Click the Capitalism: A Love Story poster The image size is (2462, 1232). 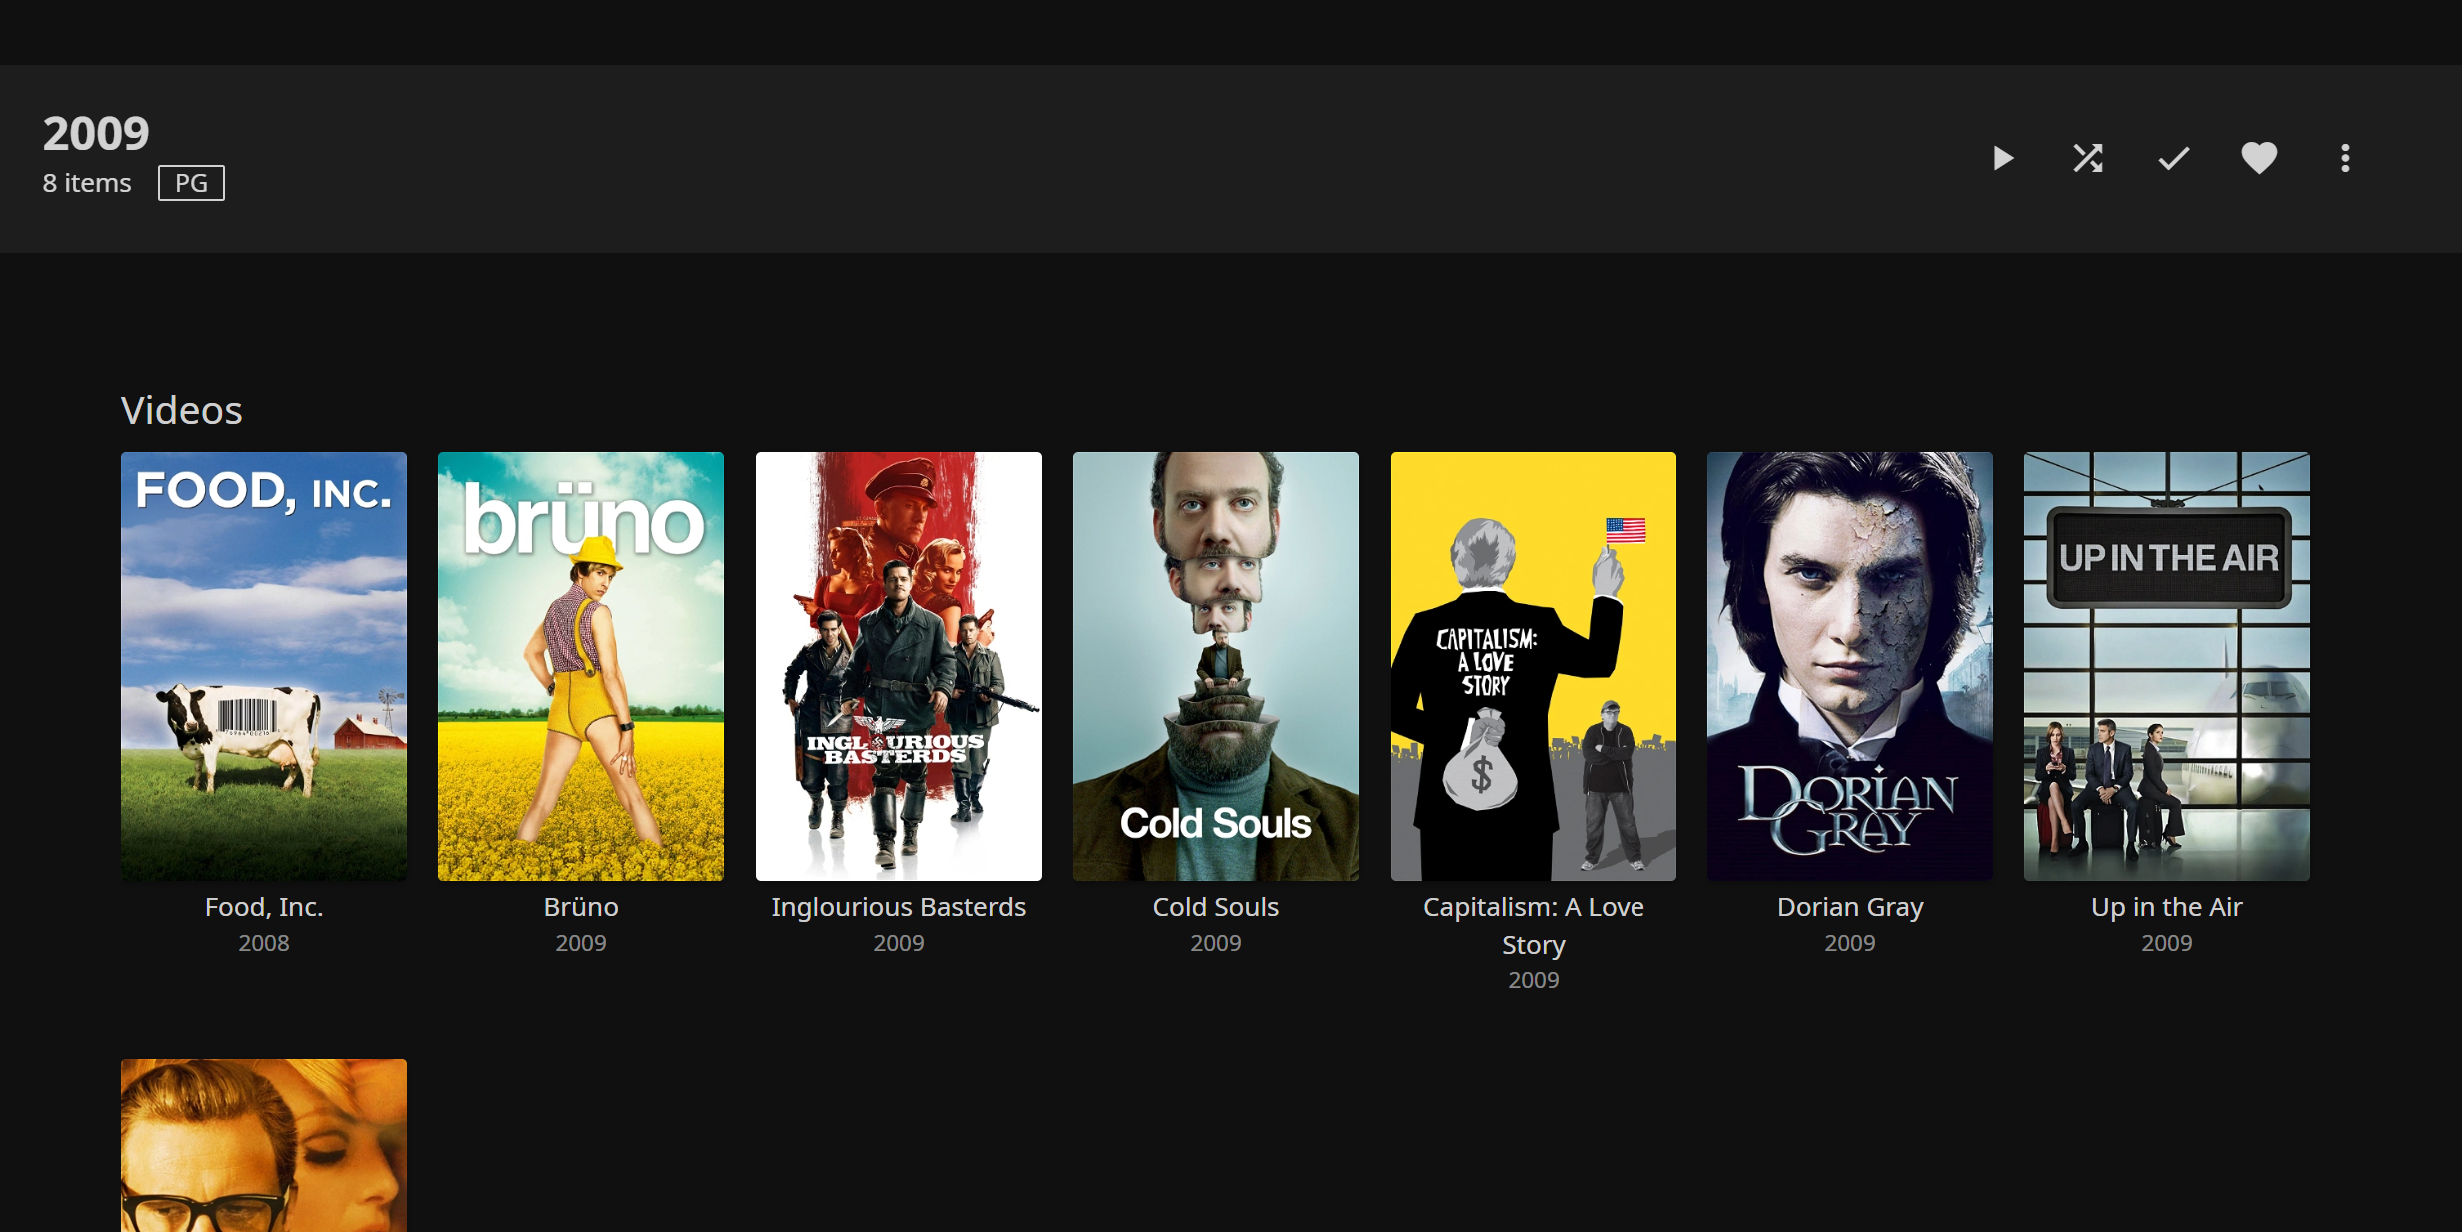[1533, 666]
